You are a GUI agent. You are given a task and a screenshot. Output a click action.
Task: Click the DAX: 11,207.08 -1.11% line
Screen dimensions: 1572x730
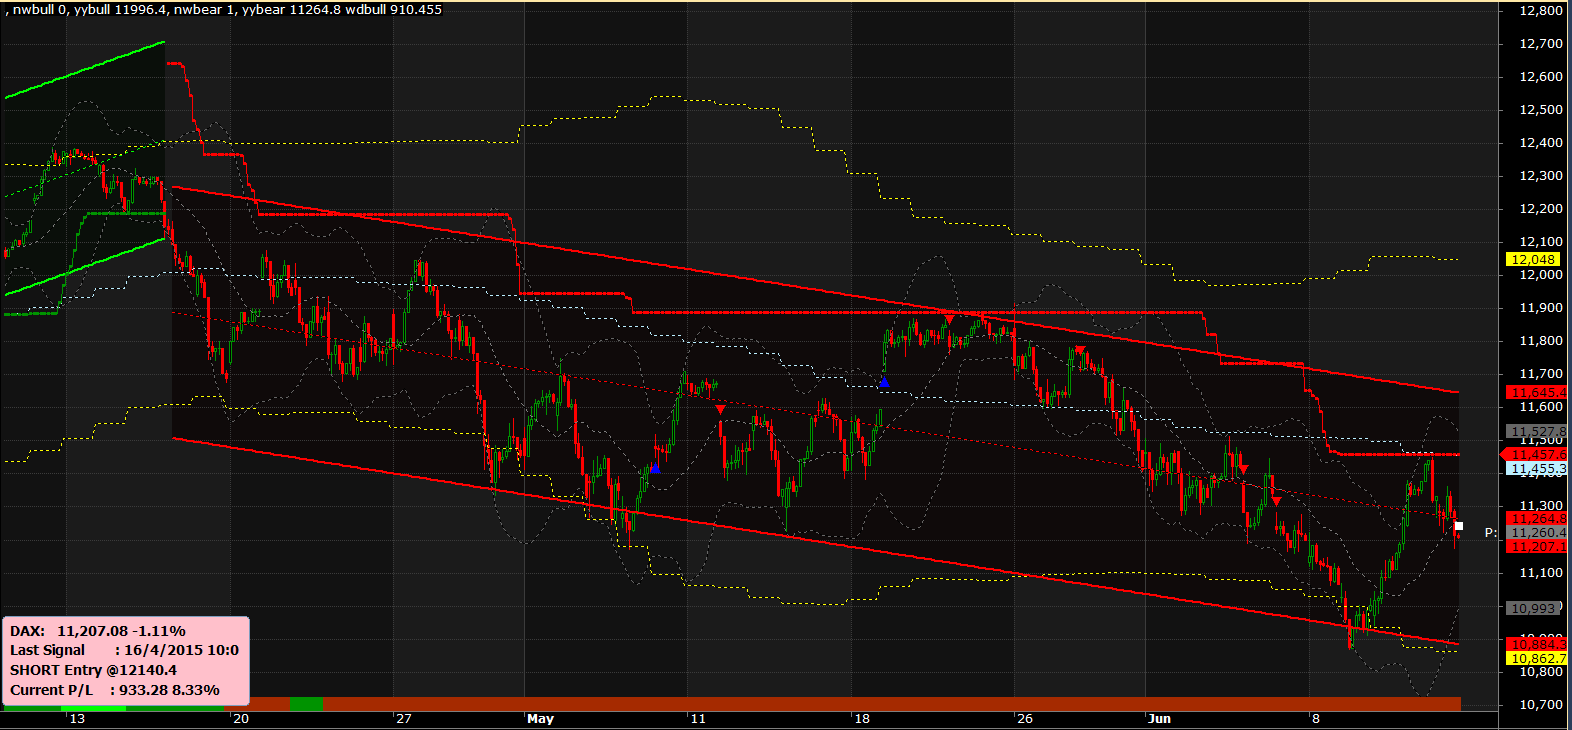98,631
